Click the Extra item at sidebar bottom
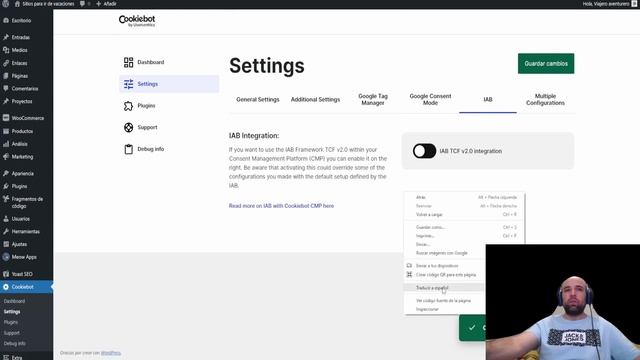Screen dimensions: 640x360 coord(17,357)
